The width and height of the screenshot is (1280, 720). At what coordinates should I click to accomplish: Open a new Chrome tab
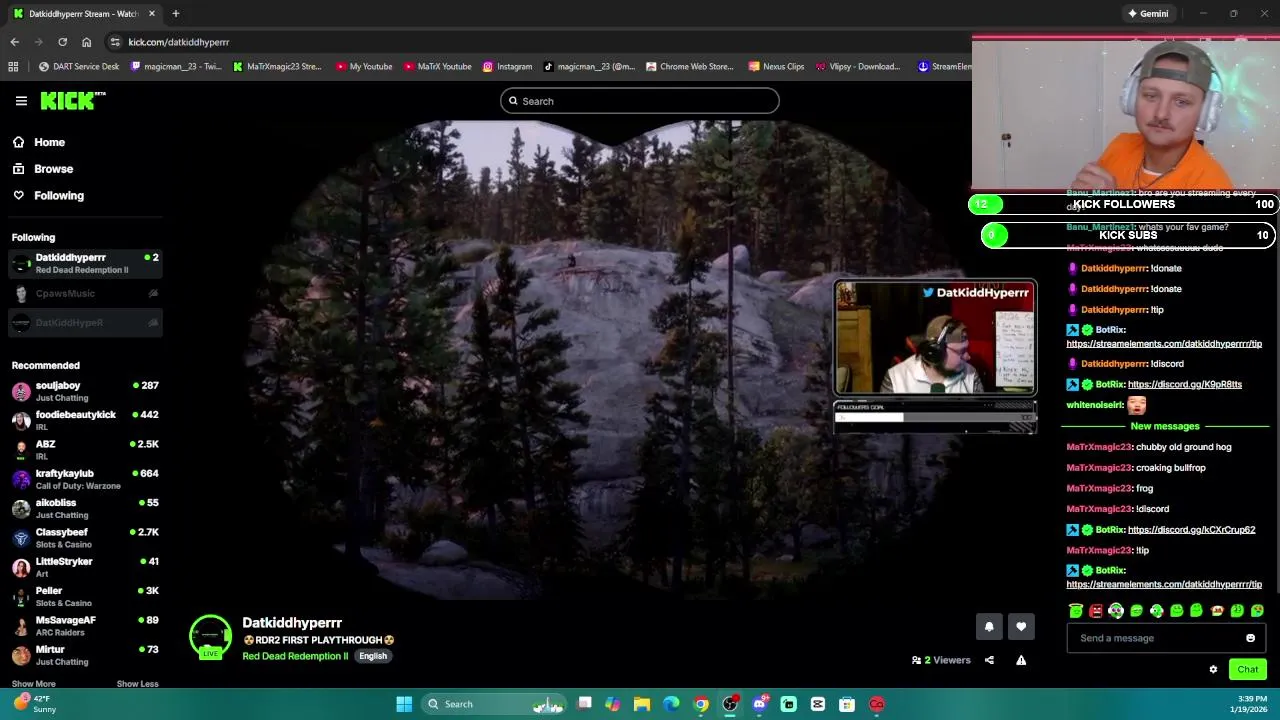pos(175,14)
